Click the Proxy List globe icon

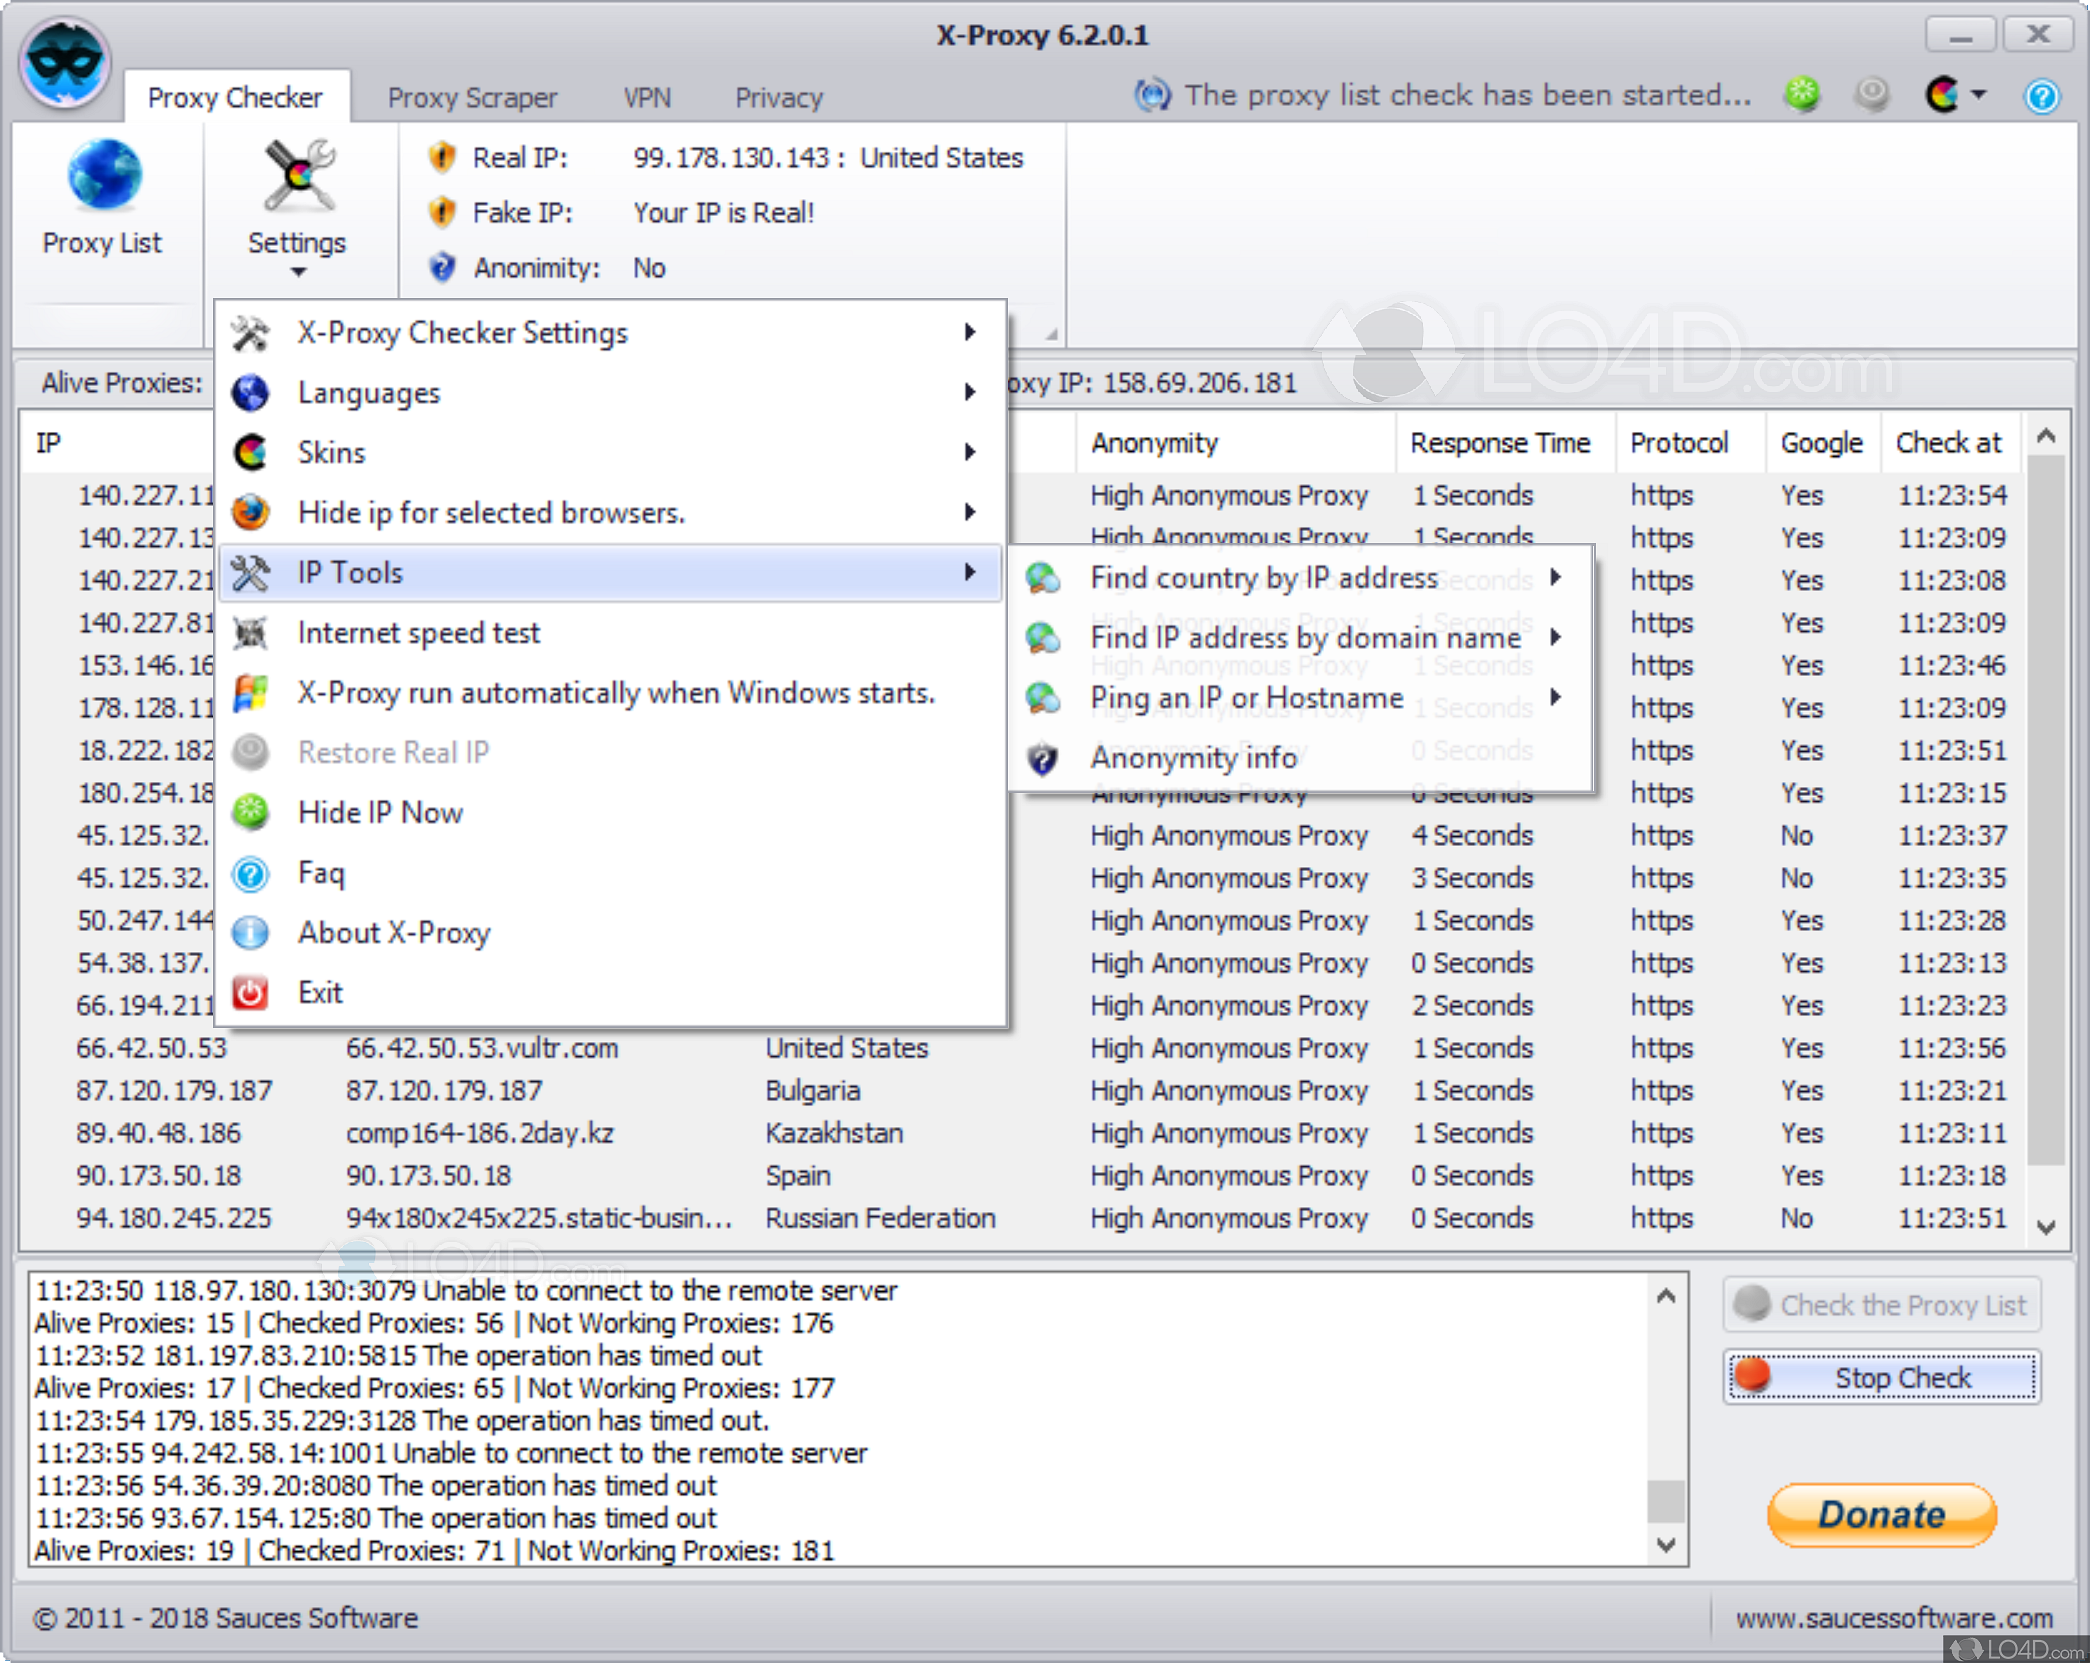[x=103, y=176]
